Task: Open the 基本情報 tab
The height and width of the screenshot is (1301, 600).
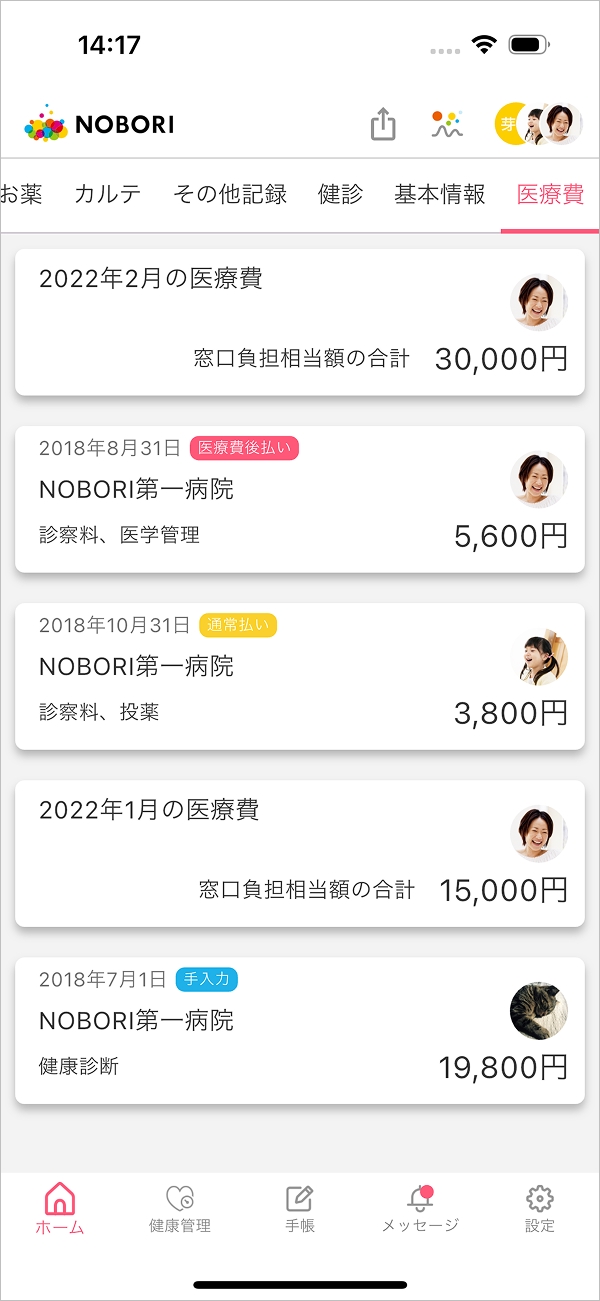Action: pyautogui.click(x=440, y=194)
